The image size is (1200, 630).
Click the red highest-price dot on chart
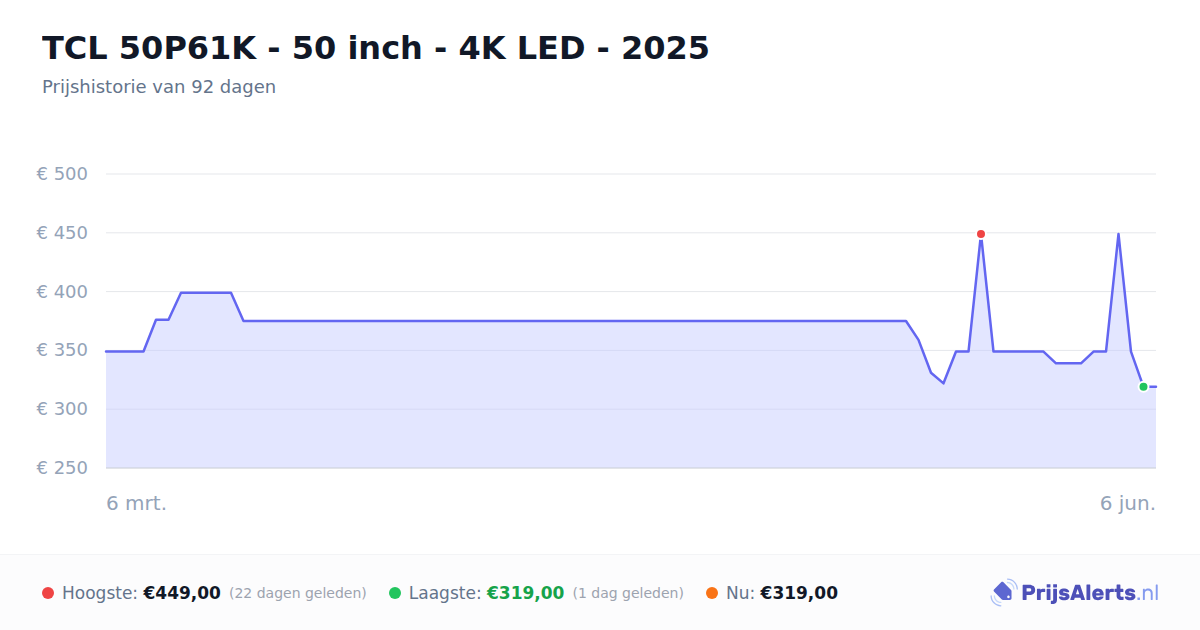pos(981,234)
